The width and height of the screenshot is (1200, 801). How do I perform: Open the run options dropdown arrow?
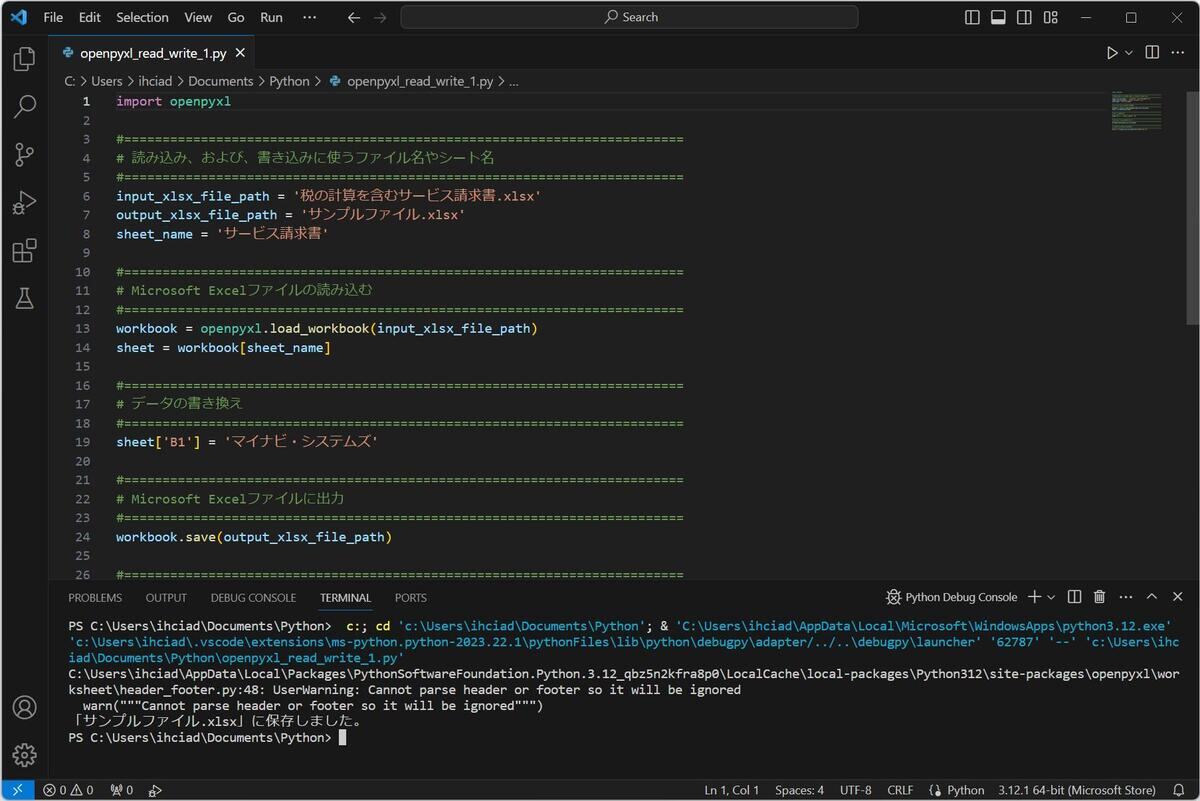pyautogui.click(x=1129, y=52)
